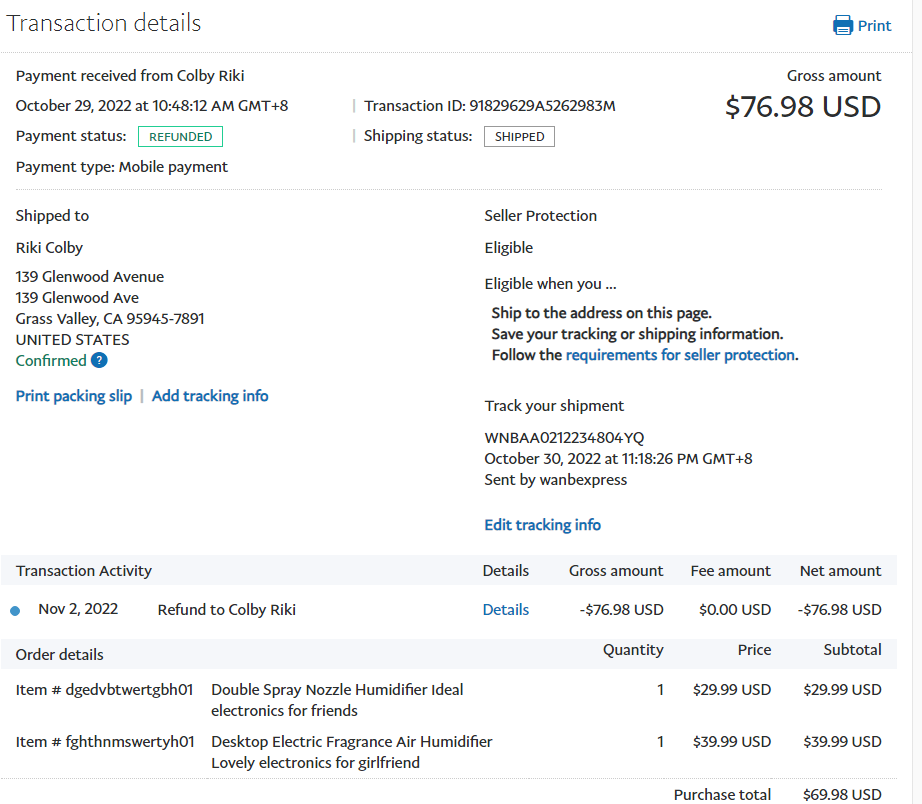
Task: Click the blue dot beside Nov 2, 2022
Action: (x=15, y=610)
